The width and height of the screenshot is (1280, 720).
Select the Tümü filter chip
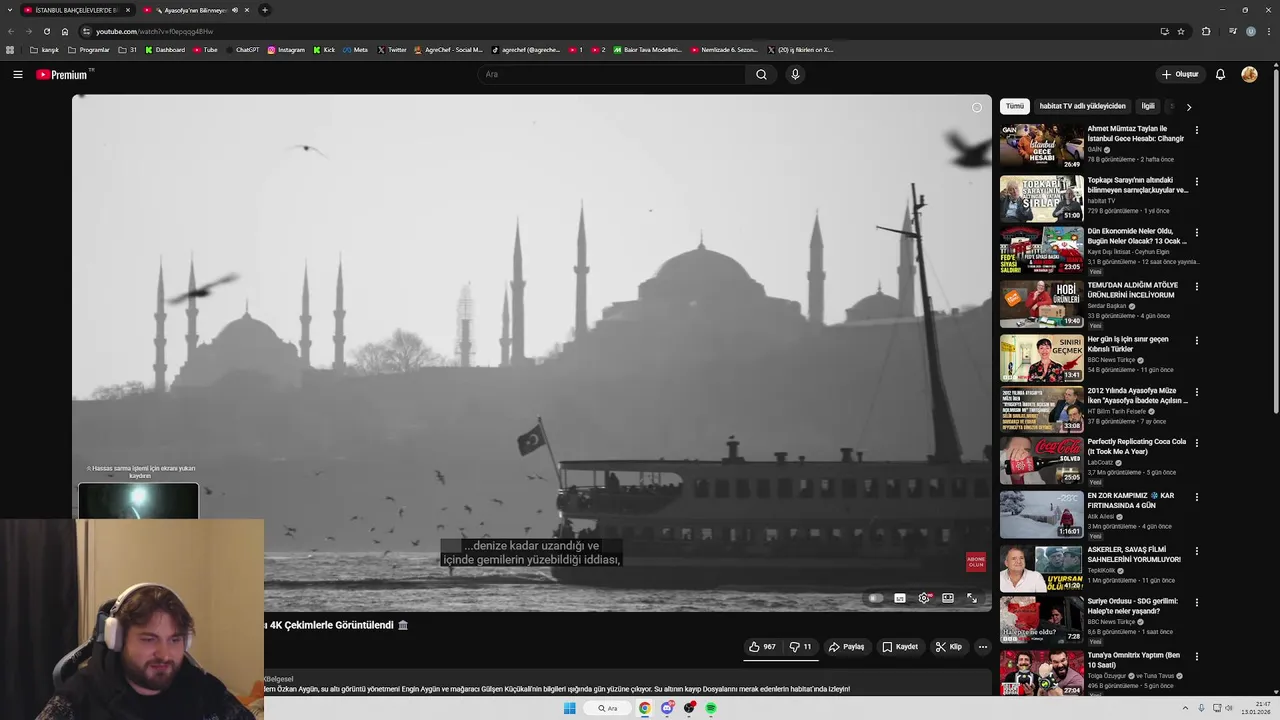pyautogui.click(x=1015, y=106)
